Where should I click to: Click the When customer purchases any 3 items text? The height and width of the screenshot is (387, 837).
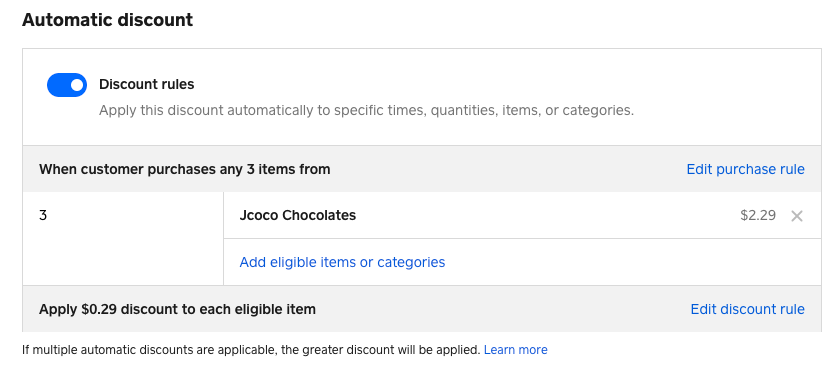(x=185, y=169)
